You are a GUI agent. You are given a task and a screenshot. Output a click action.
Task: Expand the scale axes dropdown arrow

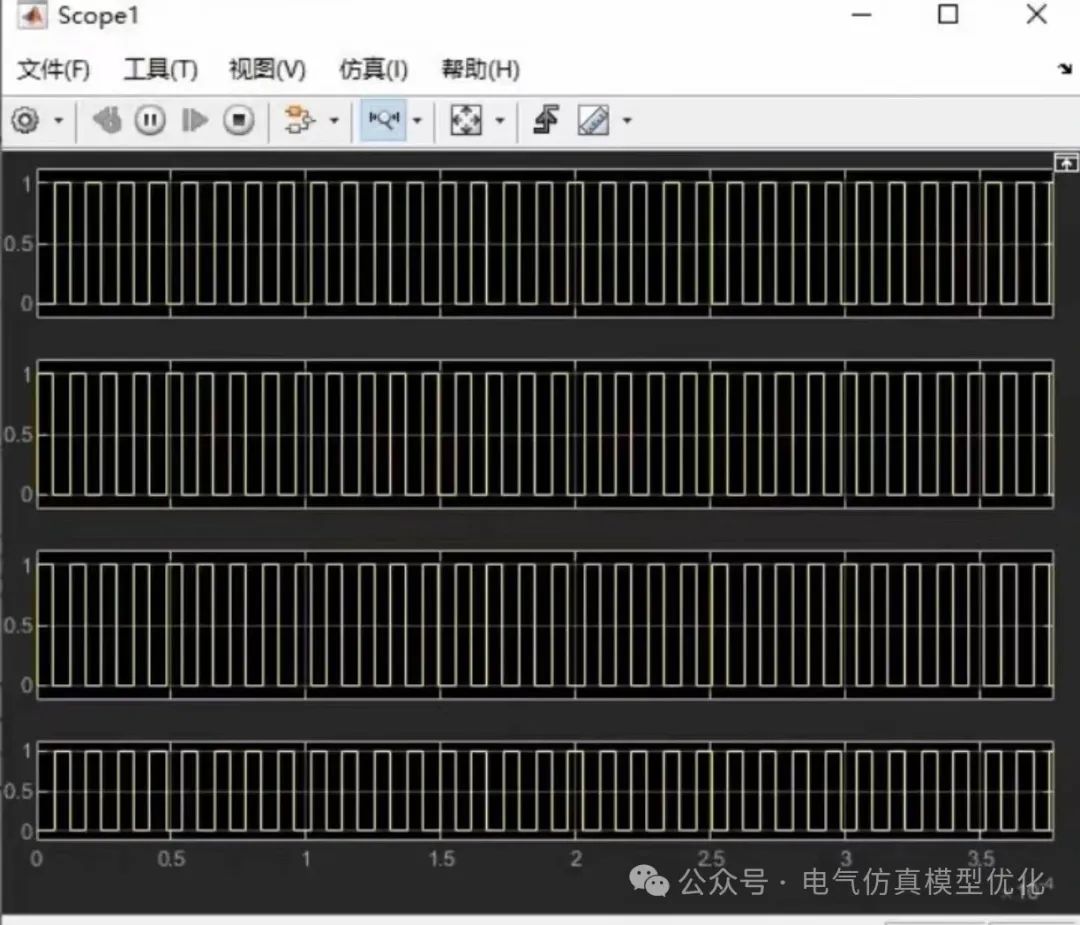click(x=501, y=121)
